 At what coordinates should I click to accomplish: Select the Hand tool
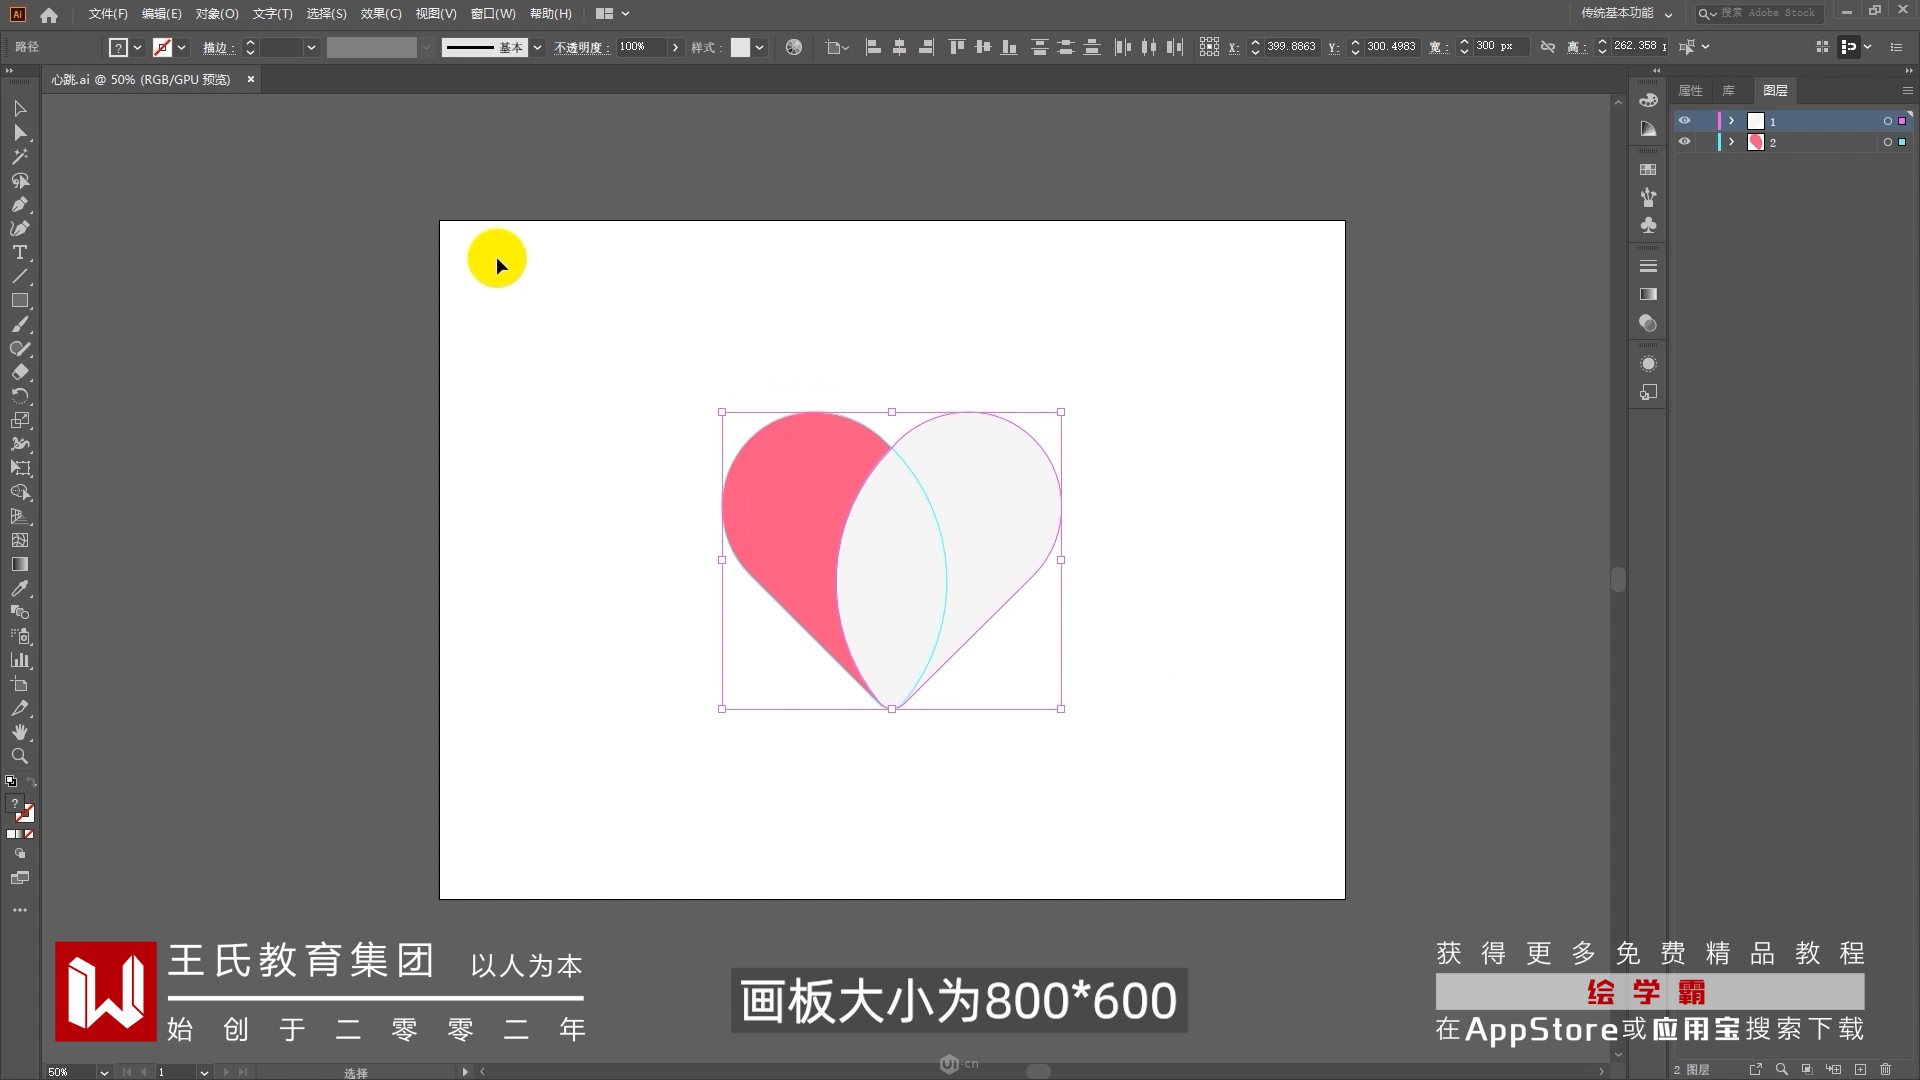[19, 733]
